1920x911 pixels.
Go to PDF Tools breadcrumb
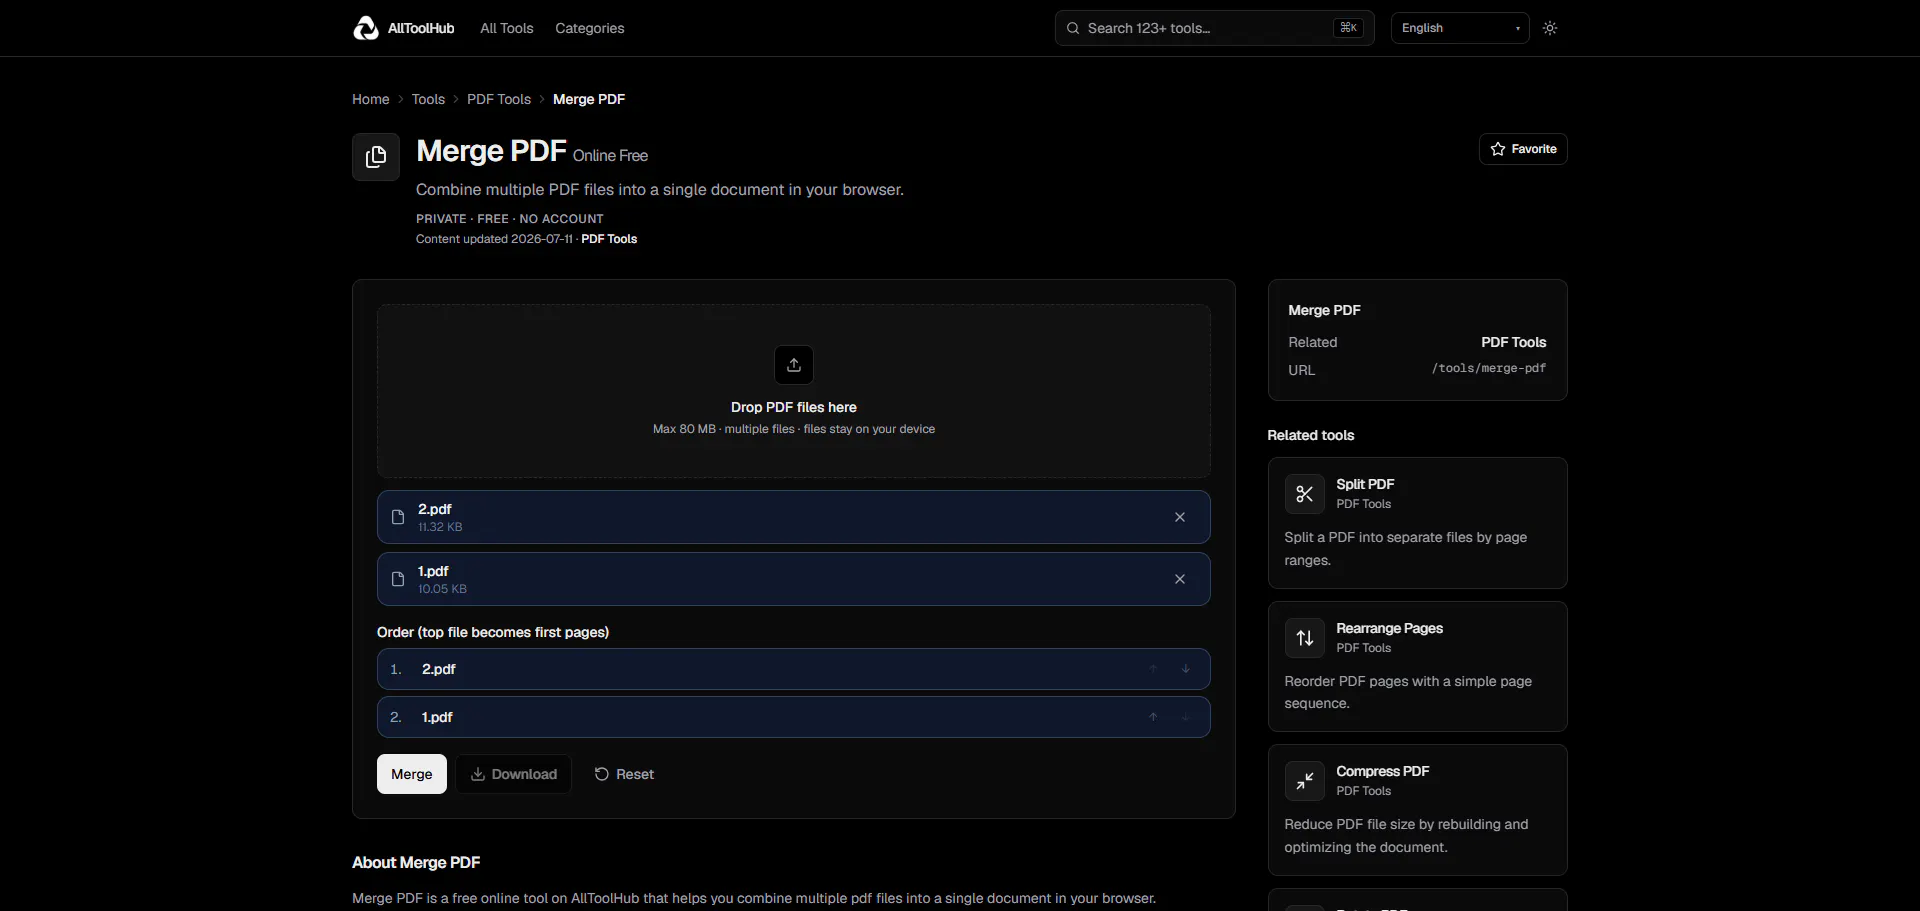pos(499,99)
